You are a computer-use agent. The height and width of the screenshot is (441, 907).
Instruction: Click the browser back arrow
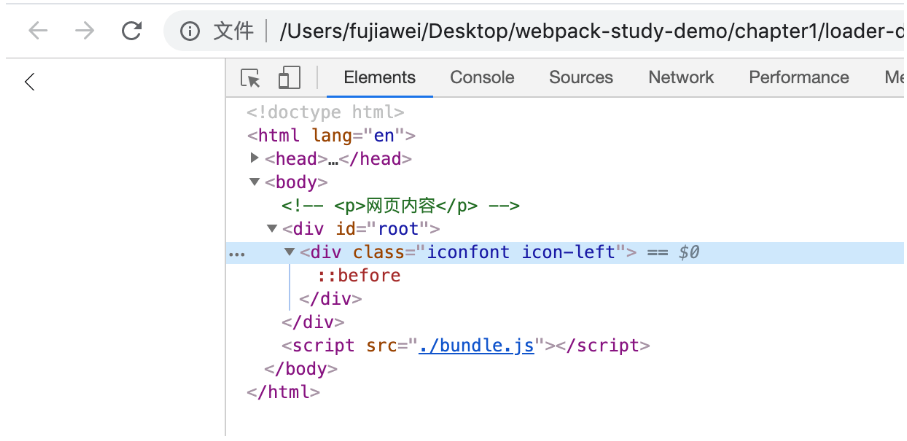point(38,31)
